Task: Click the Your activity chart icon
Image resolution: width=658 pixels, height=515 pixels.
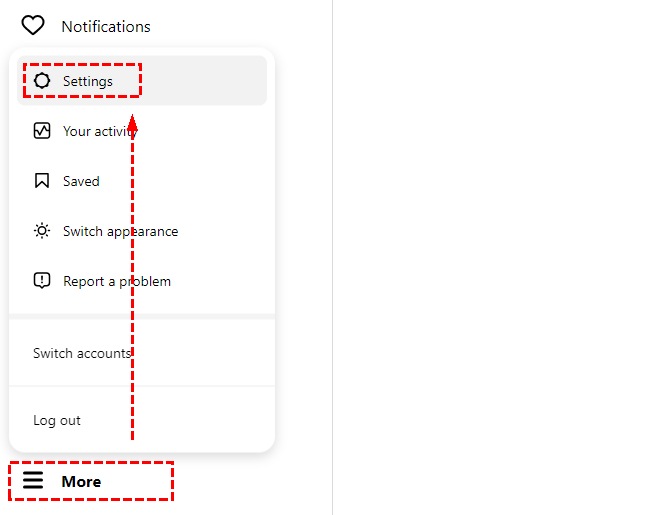Action: (x=41, y=131)
